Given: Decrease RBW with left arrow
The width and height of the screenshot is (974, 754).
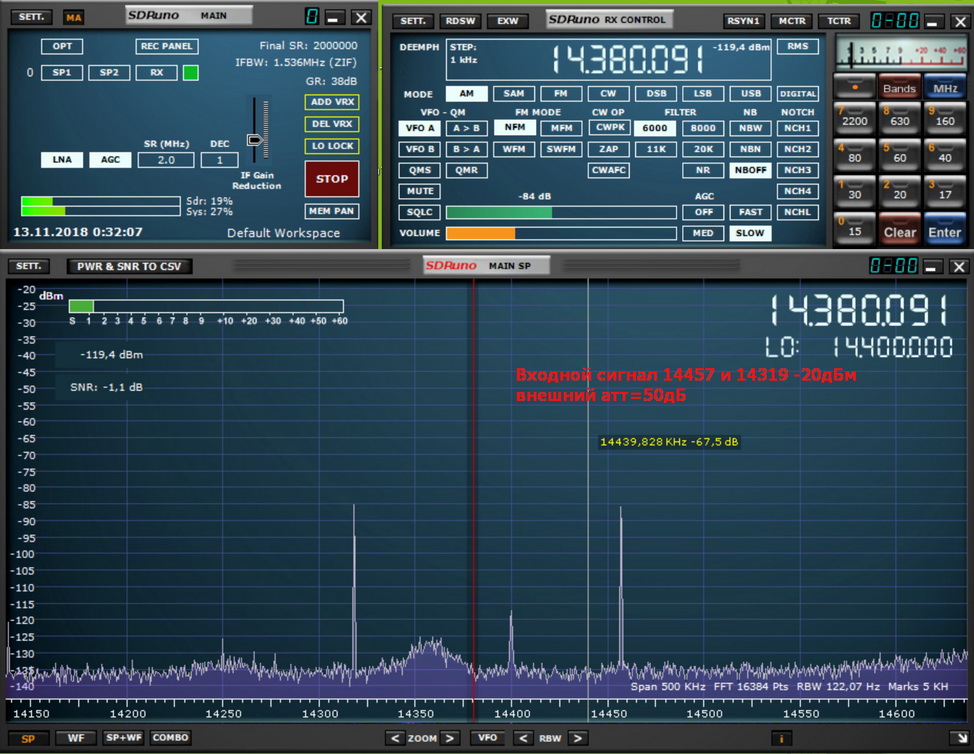Looking at the screenshot, I should (523, 738).
